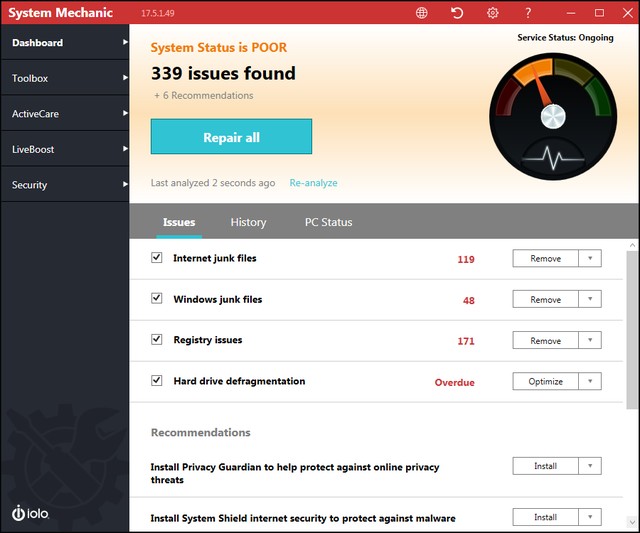This screenshot has width=640, height=533.
Task: Click the Re-analyze link
Action: click(313, 183)
